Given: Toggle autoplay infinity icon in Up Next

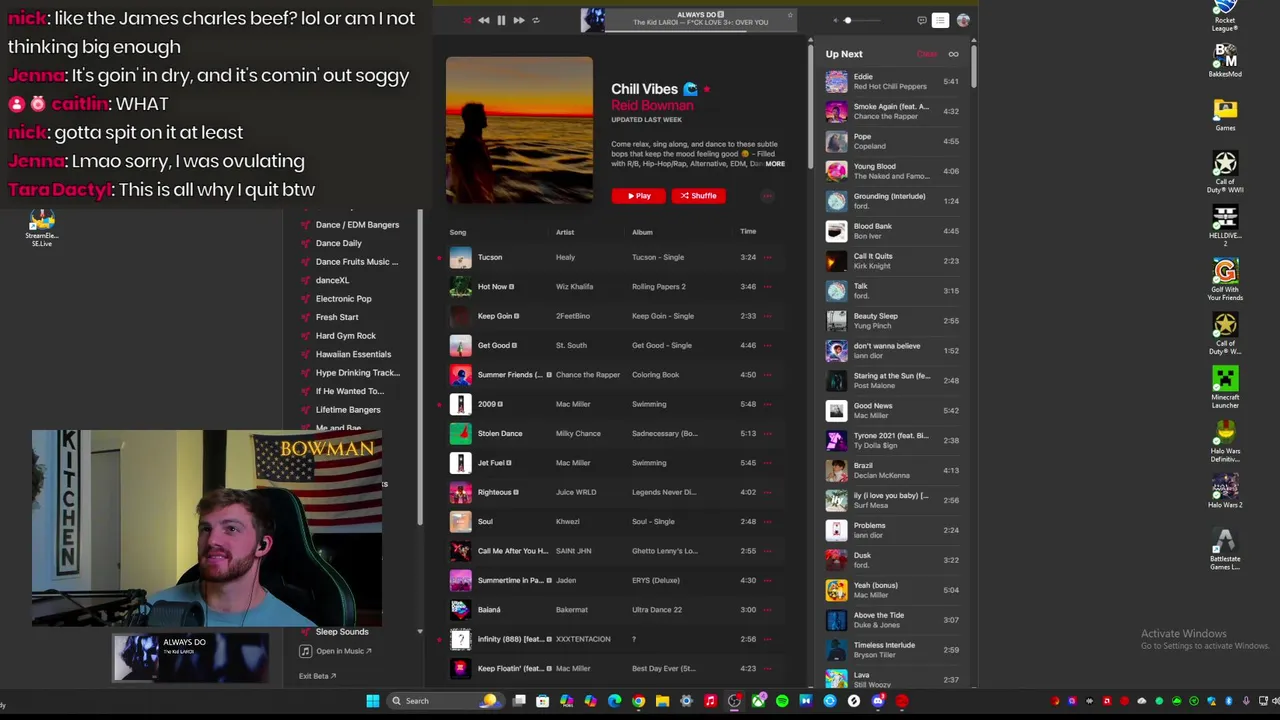Looking at the screenshot, I should pyautogui.click(x=953, y=54).
